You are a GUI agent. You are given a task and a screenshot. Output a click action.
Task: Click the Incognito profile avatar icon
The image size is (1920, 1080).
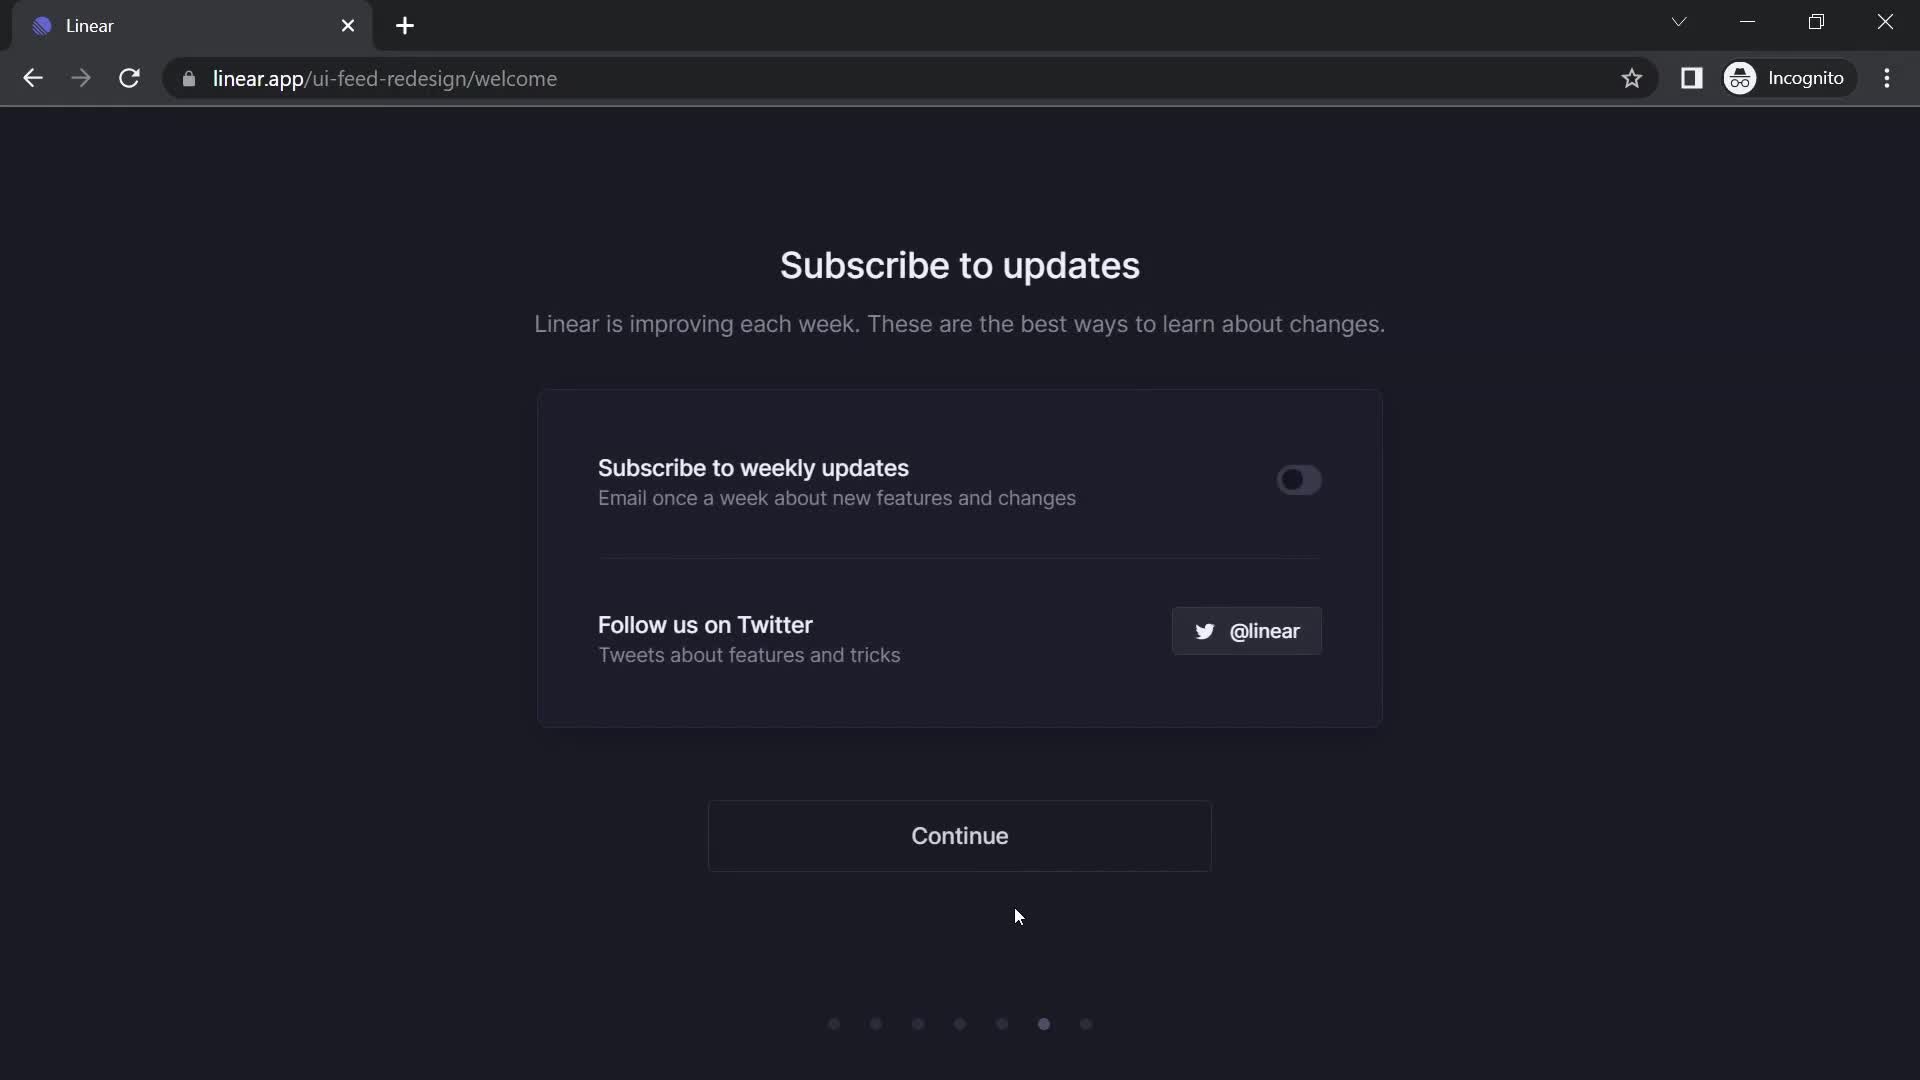pyautogui.click(x=1739, y=78)
